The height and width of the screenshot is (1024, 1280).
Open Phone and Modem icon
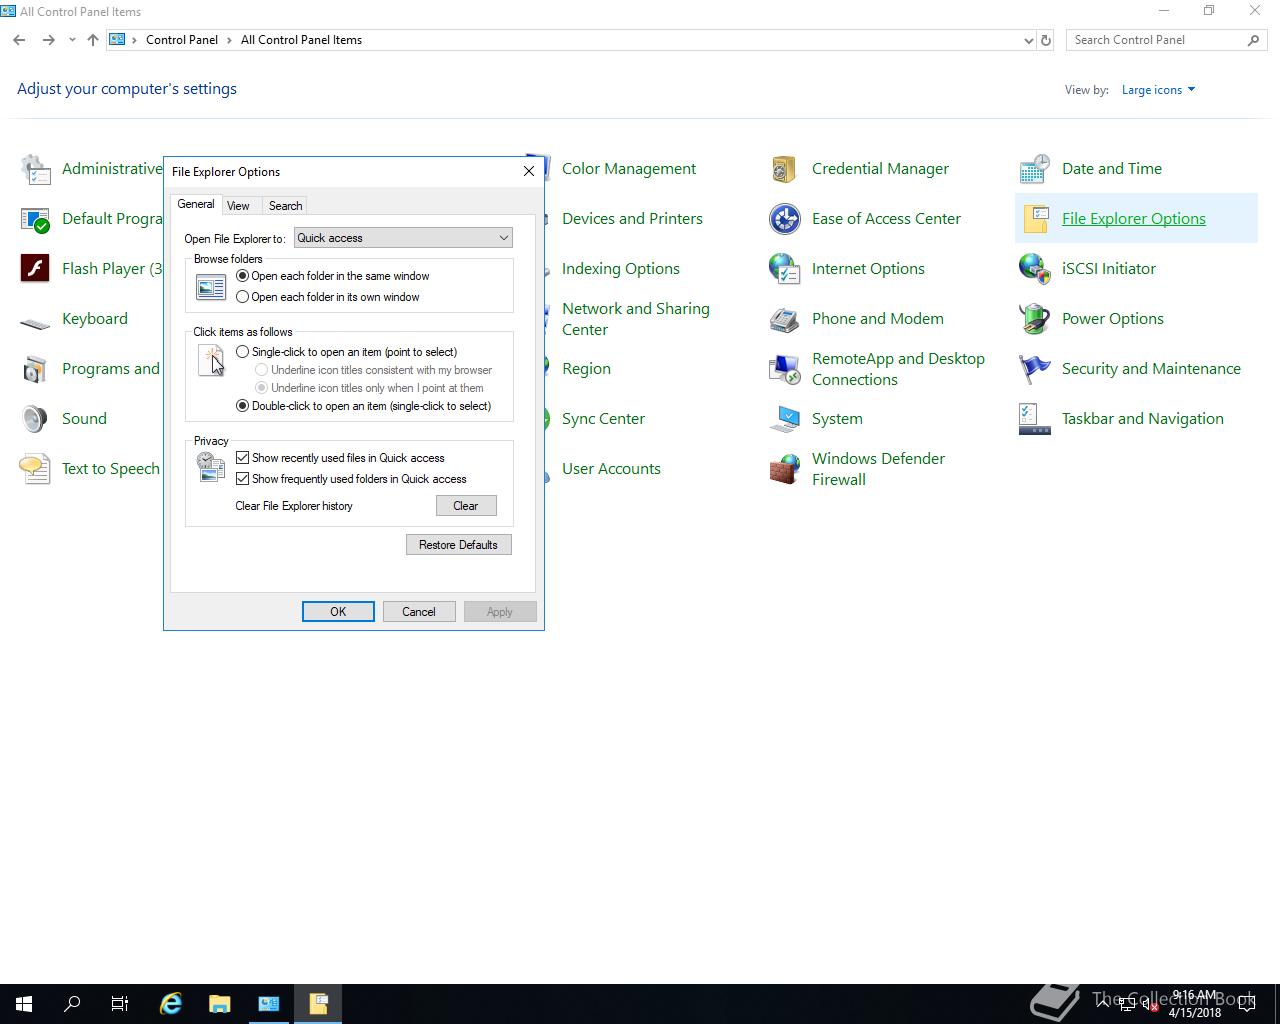785,319
